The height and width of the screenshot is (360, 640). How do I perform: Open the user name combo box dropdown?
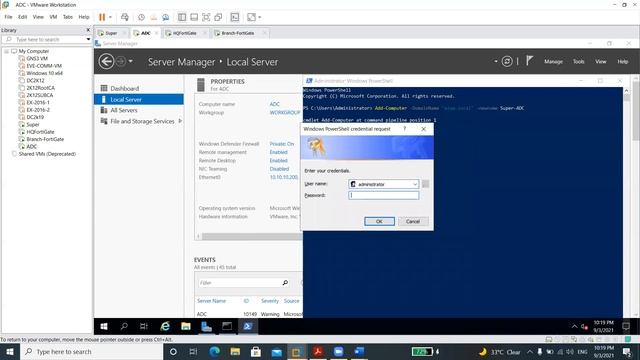point(415,184)
